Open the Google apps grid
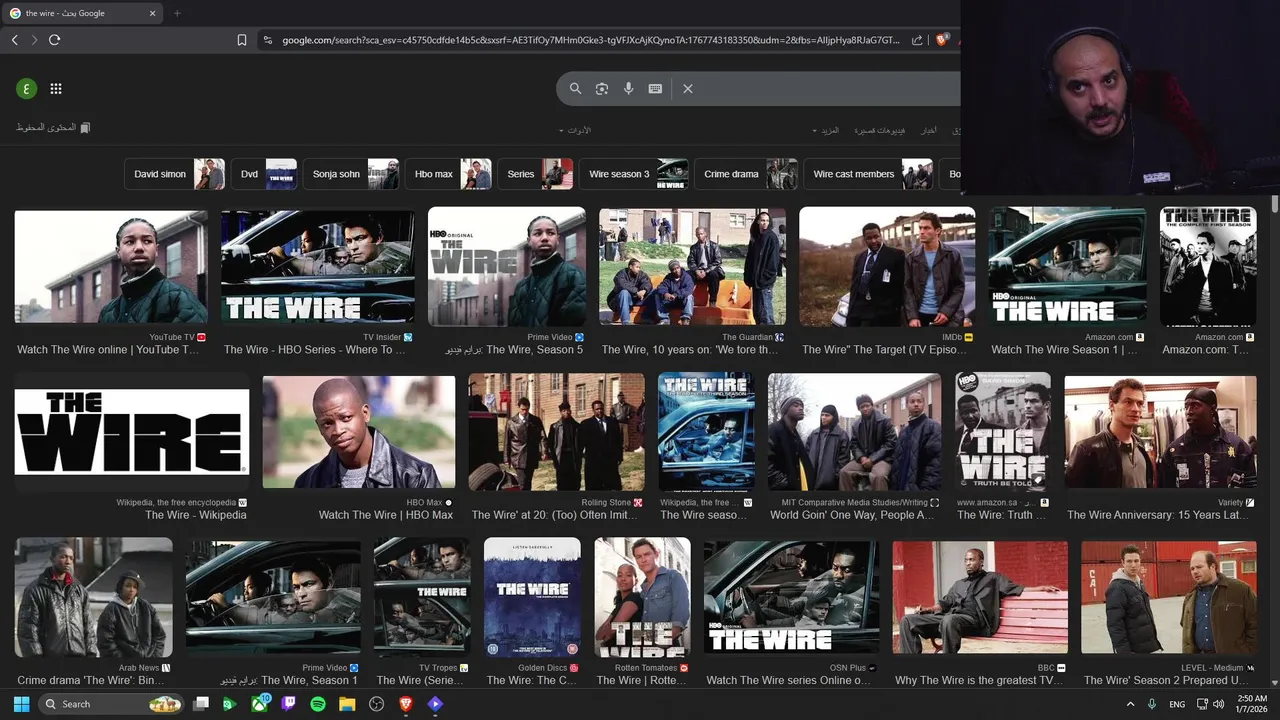This screenshot has height=720, width=1280. (56, 88)
